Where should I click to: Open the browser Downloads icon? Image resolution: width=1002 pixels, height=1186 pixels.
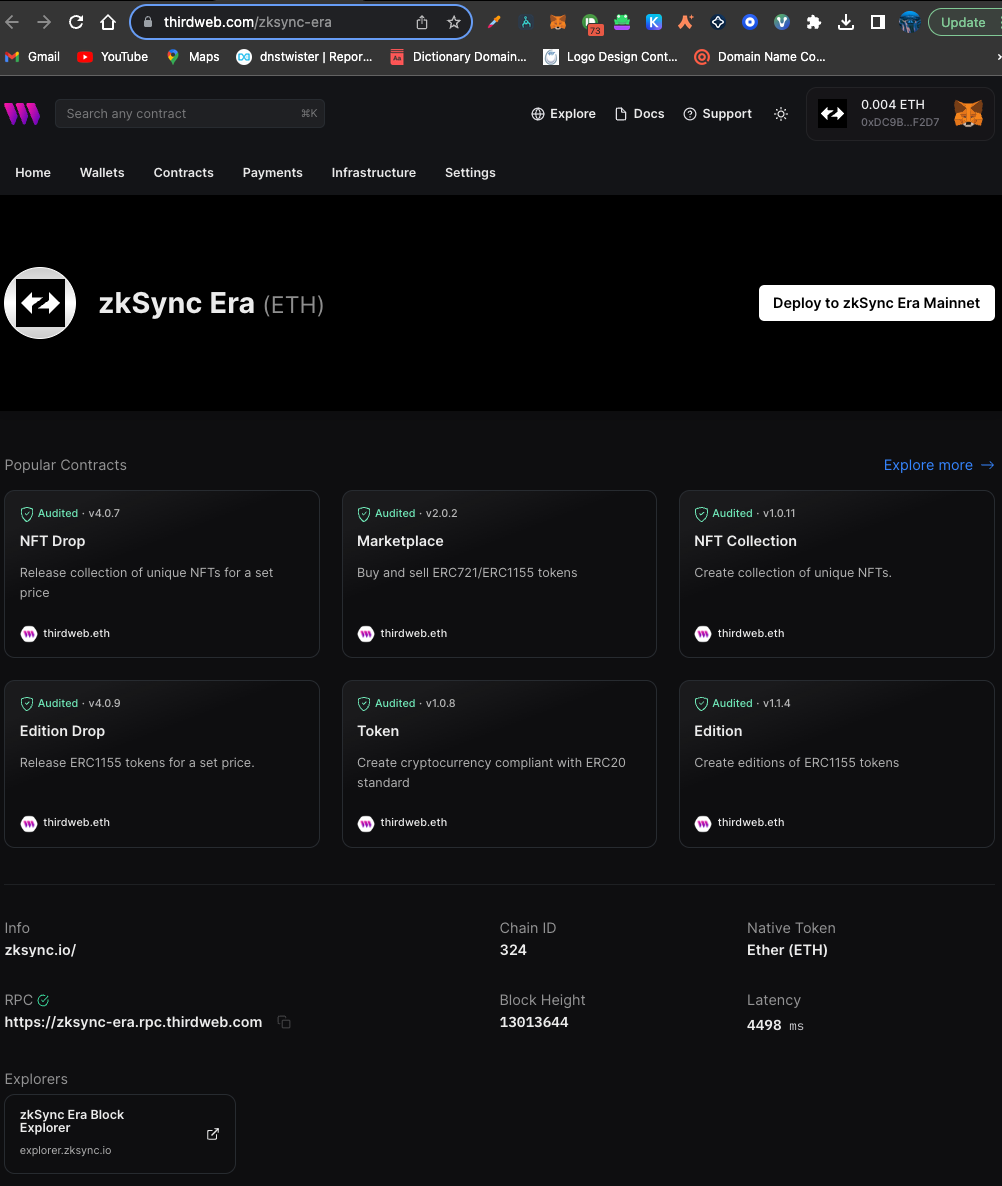pyautogui.click(x=846, y=23)
